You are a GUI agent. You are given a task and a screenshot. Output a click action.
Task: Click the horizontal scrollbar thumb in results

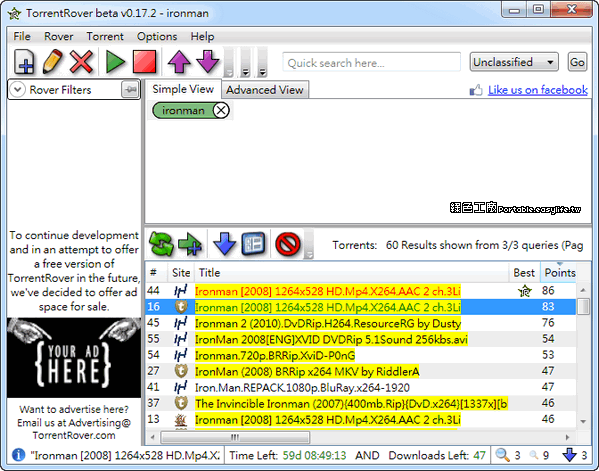coord(235,437)
